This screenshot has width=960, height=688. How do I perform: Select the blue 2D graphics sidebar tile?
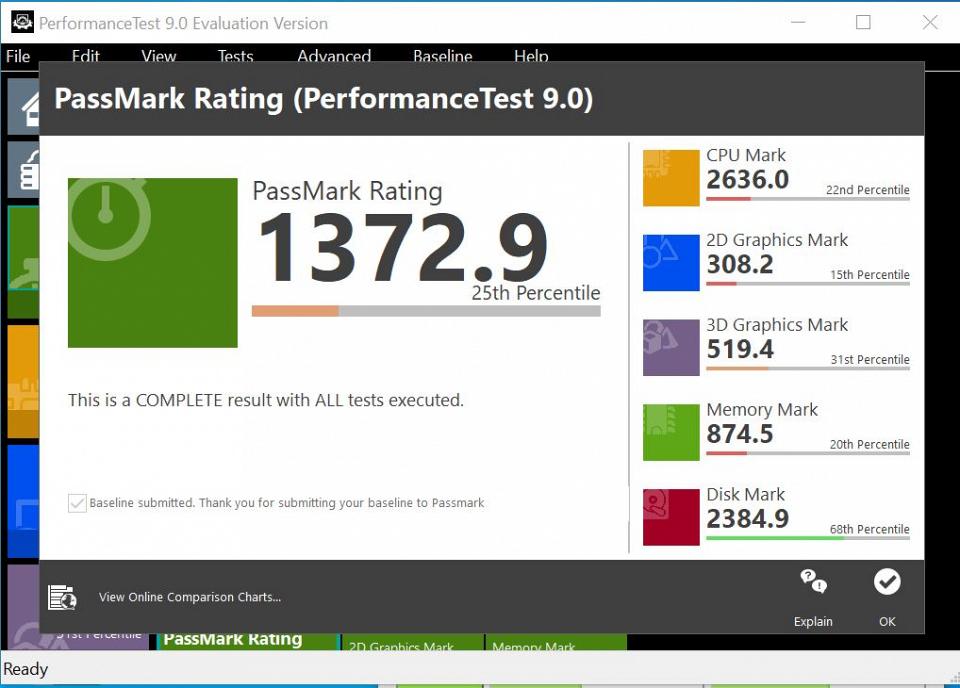(x=24, y=501)
